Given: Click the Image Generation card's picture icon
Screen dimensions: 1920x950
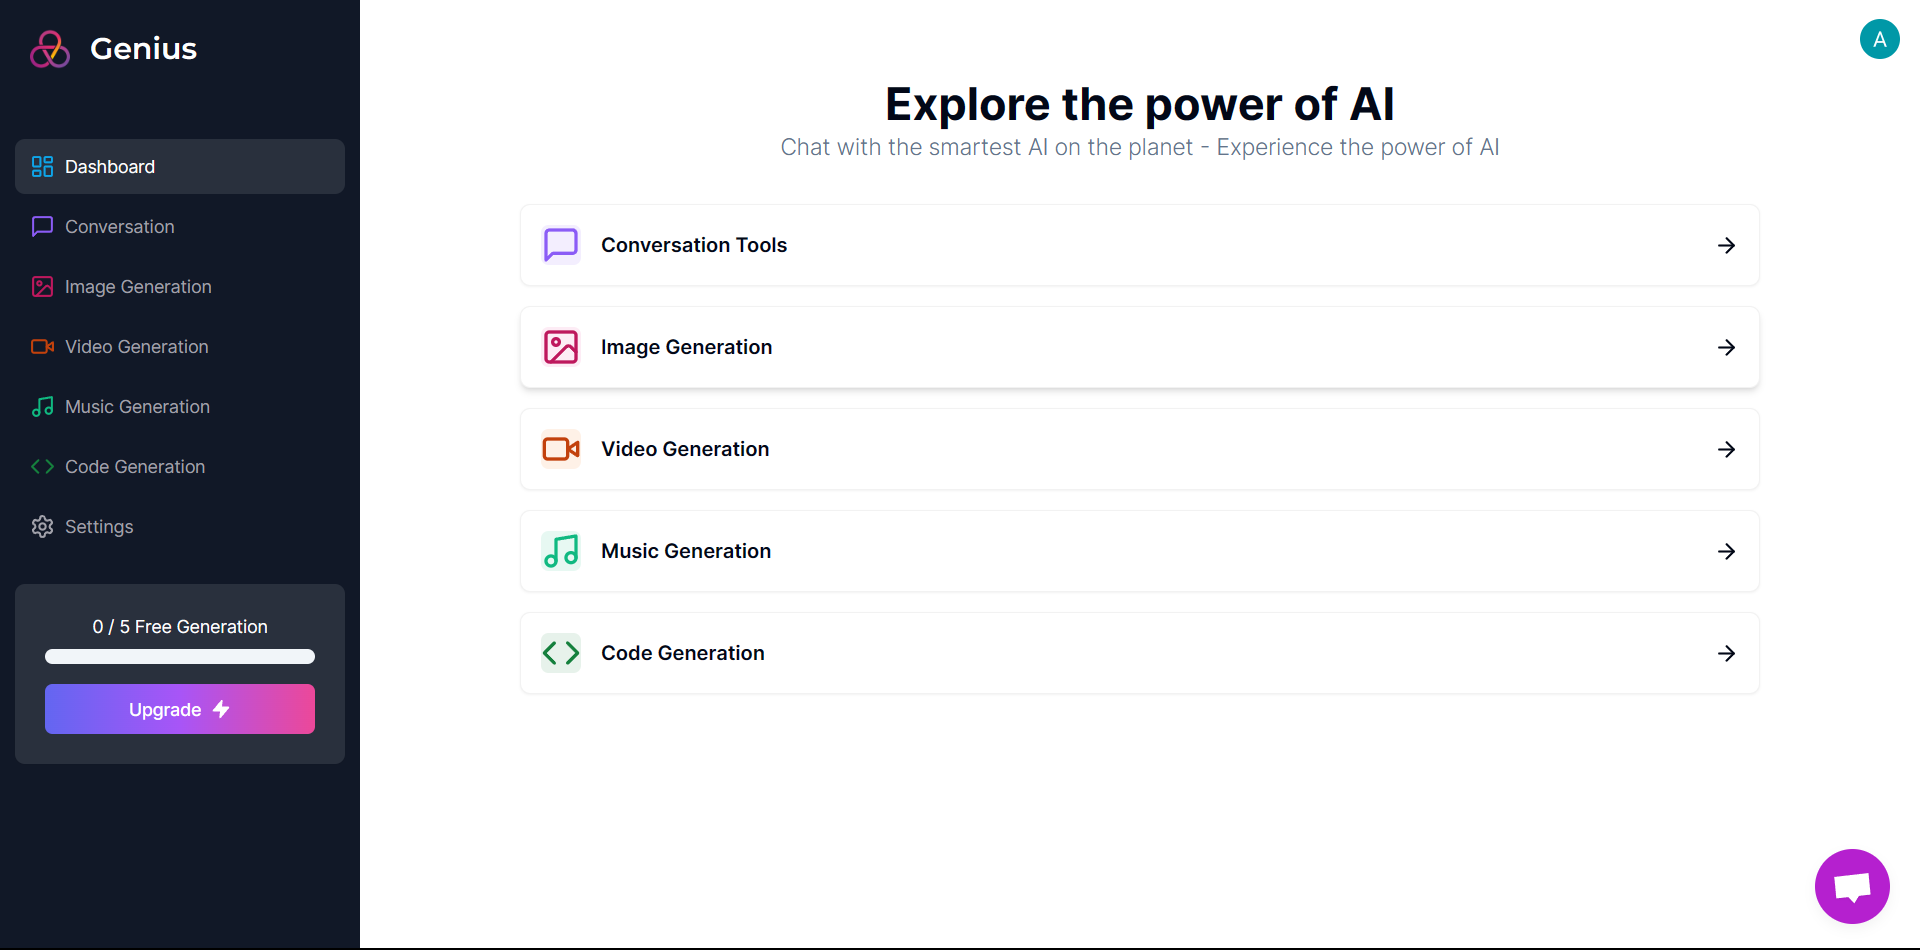Looking at the screenshot, I should point(561,347).
